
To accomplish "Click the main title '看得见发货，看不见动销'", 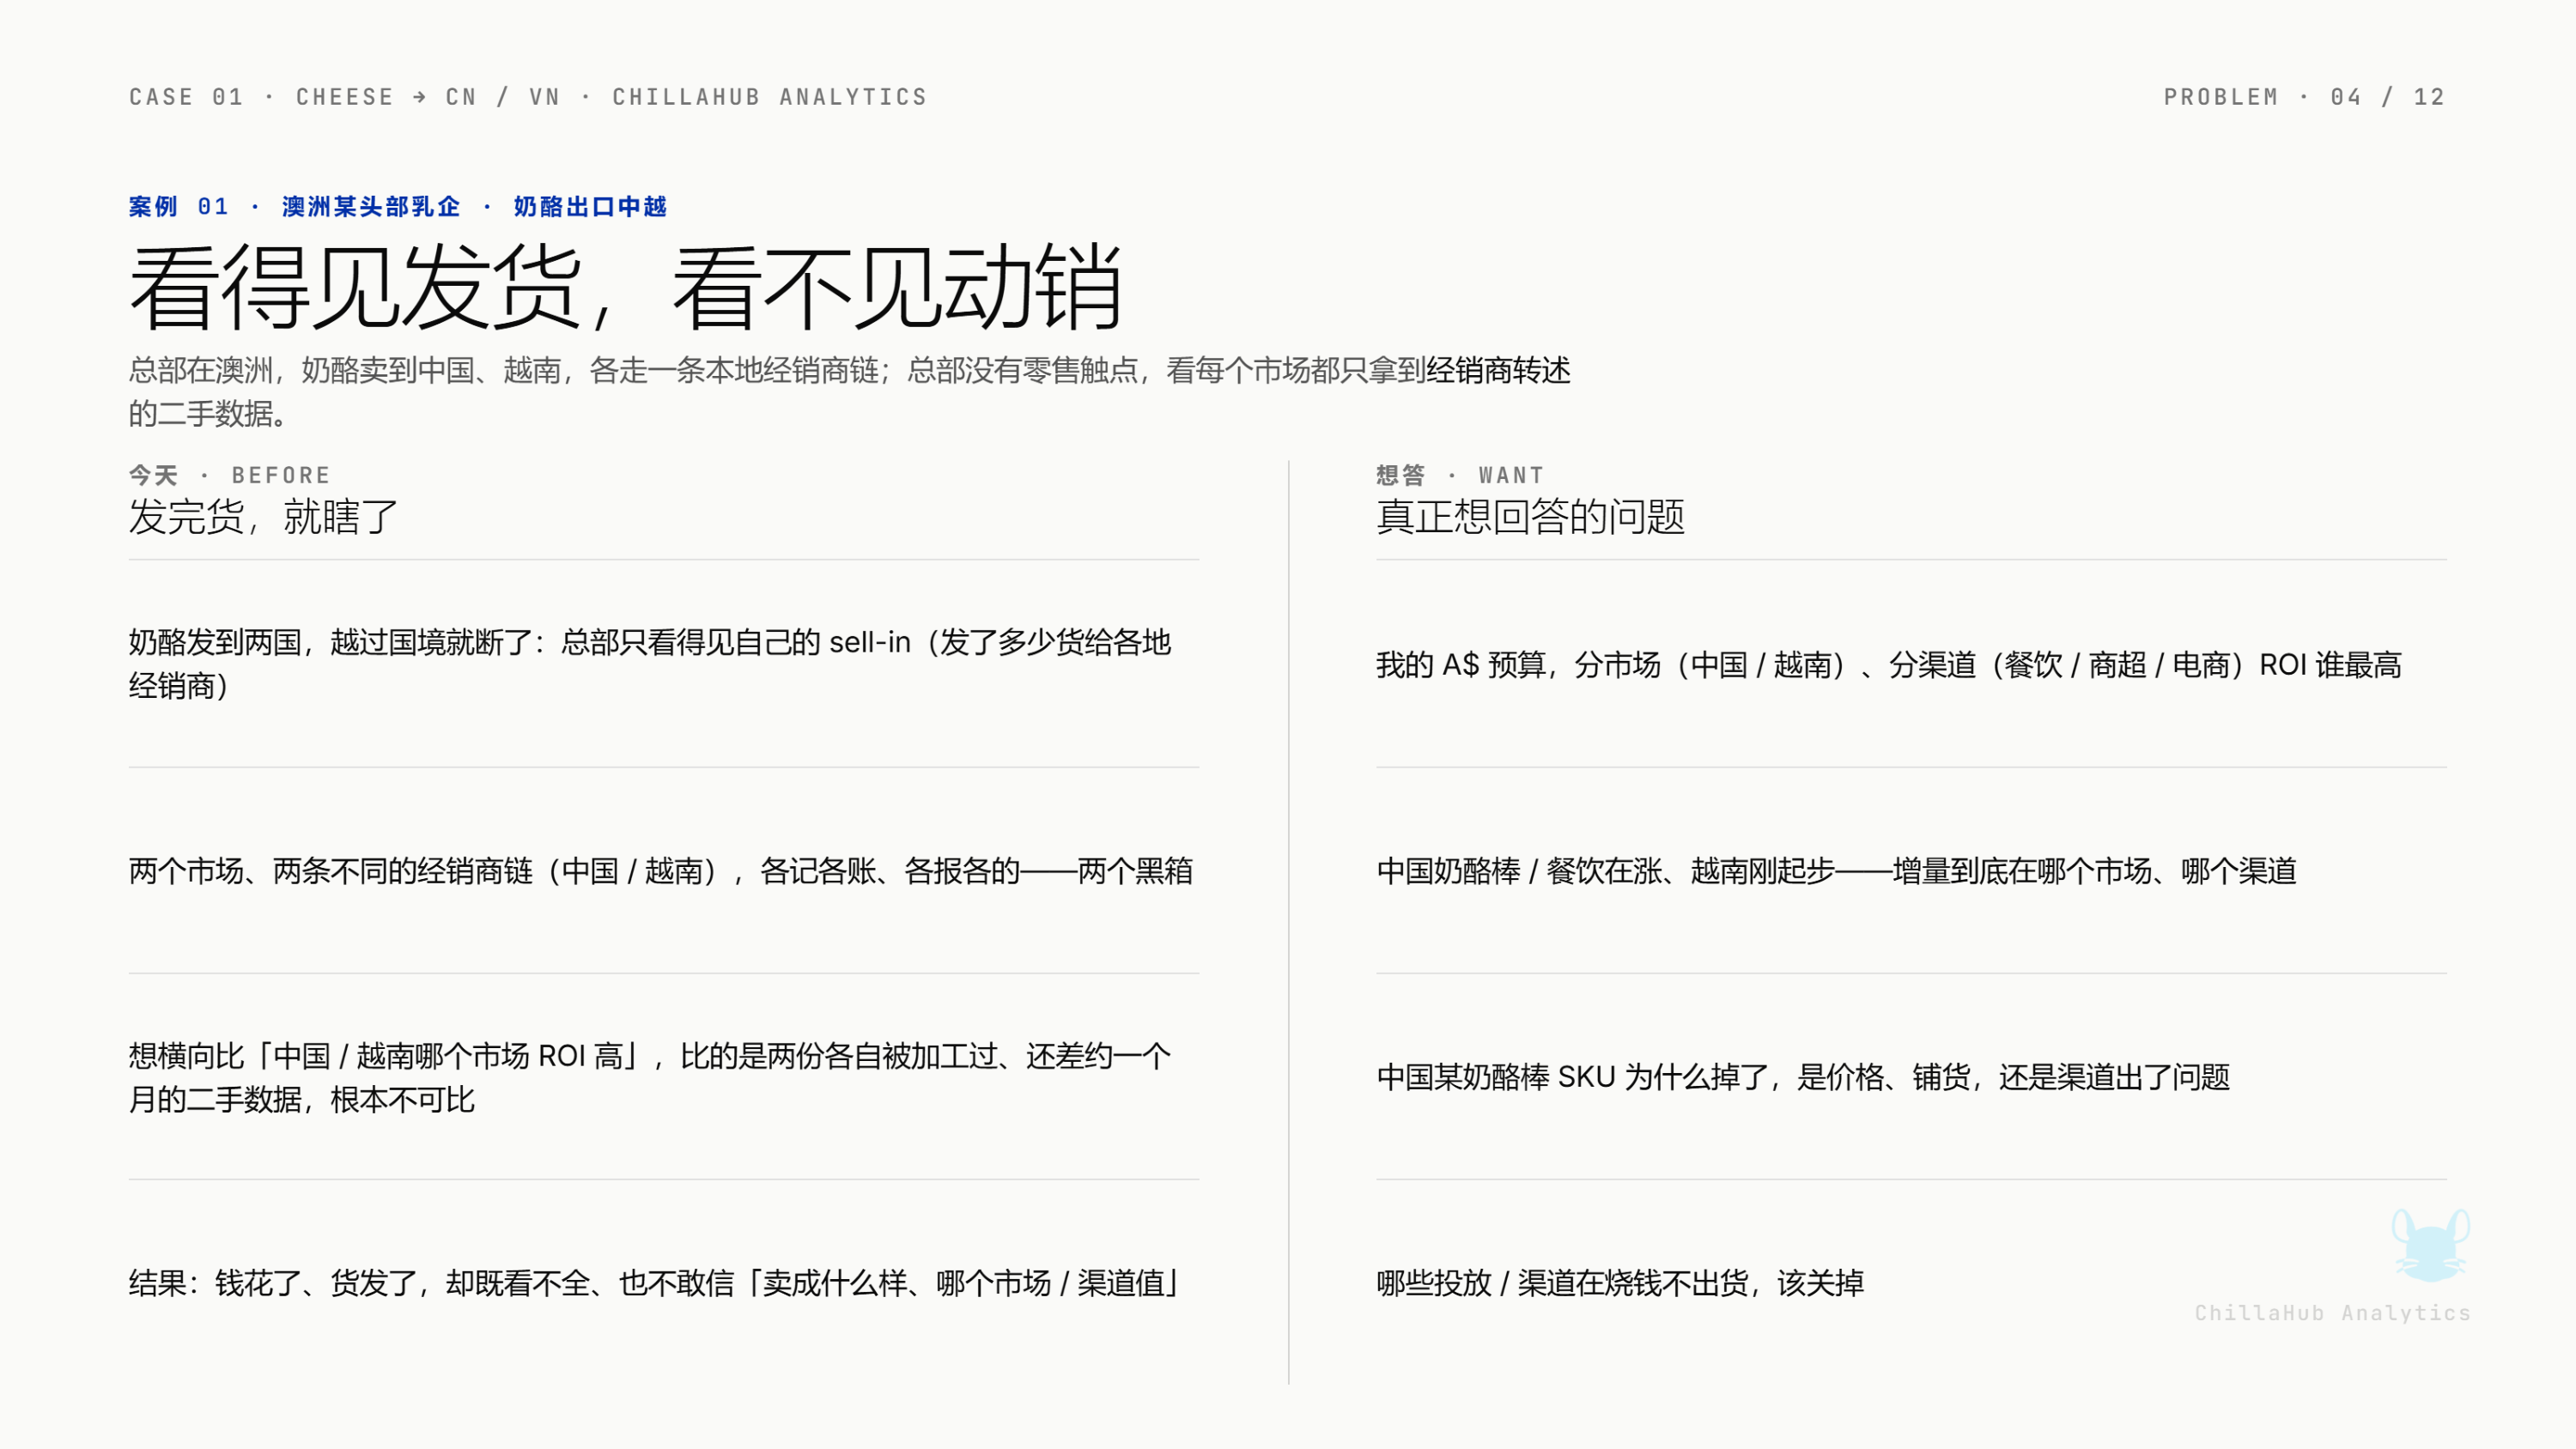I will tap(626, 288).
